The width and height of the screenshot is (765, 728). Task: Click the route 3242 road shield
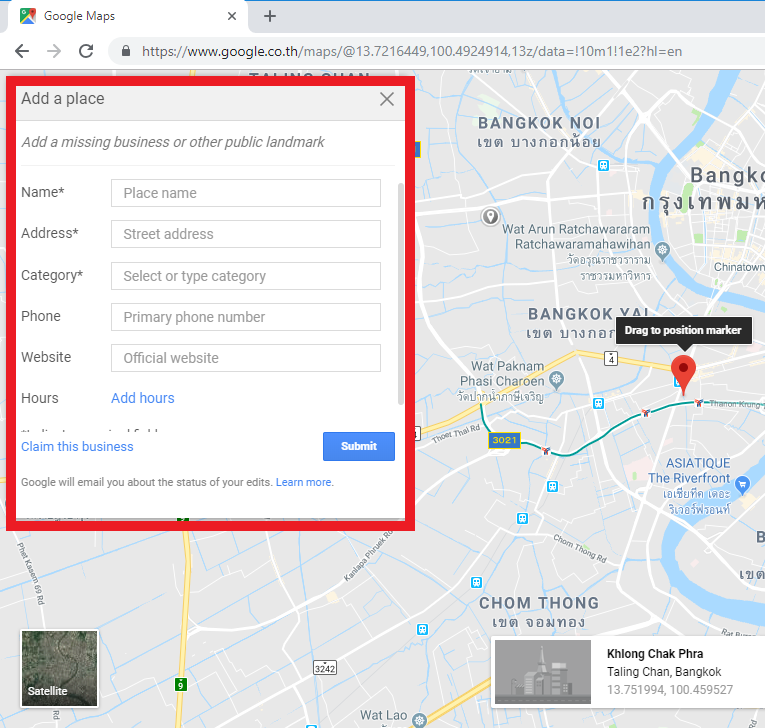(325, 668)
